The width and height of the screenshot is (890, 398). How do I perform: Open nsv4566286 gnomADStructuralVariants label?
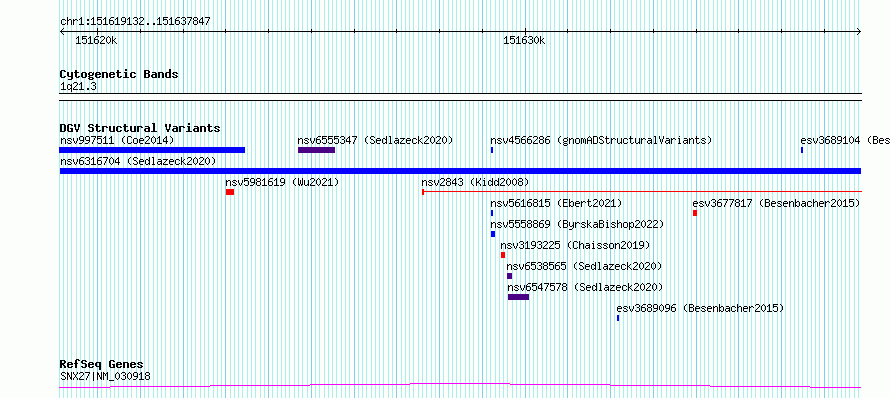[601, 140]
